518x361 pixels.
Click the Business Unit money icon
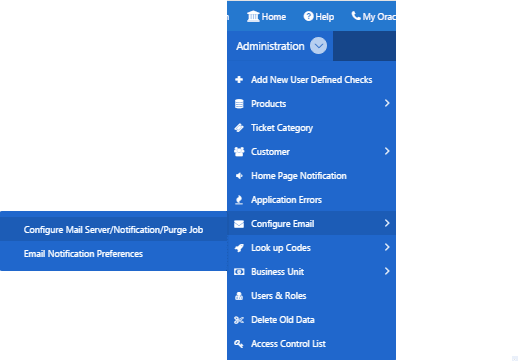click(x=239, y=272)
